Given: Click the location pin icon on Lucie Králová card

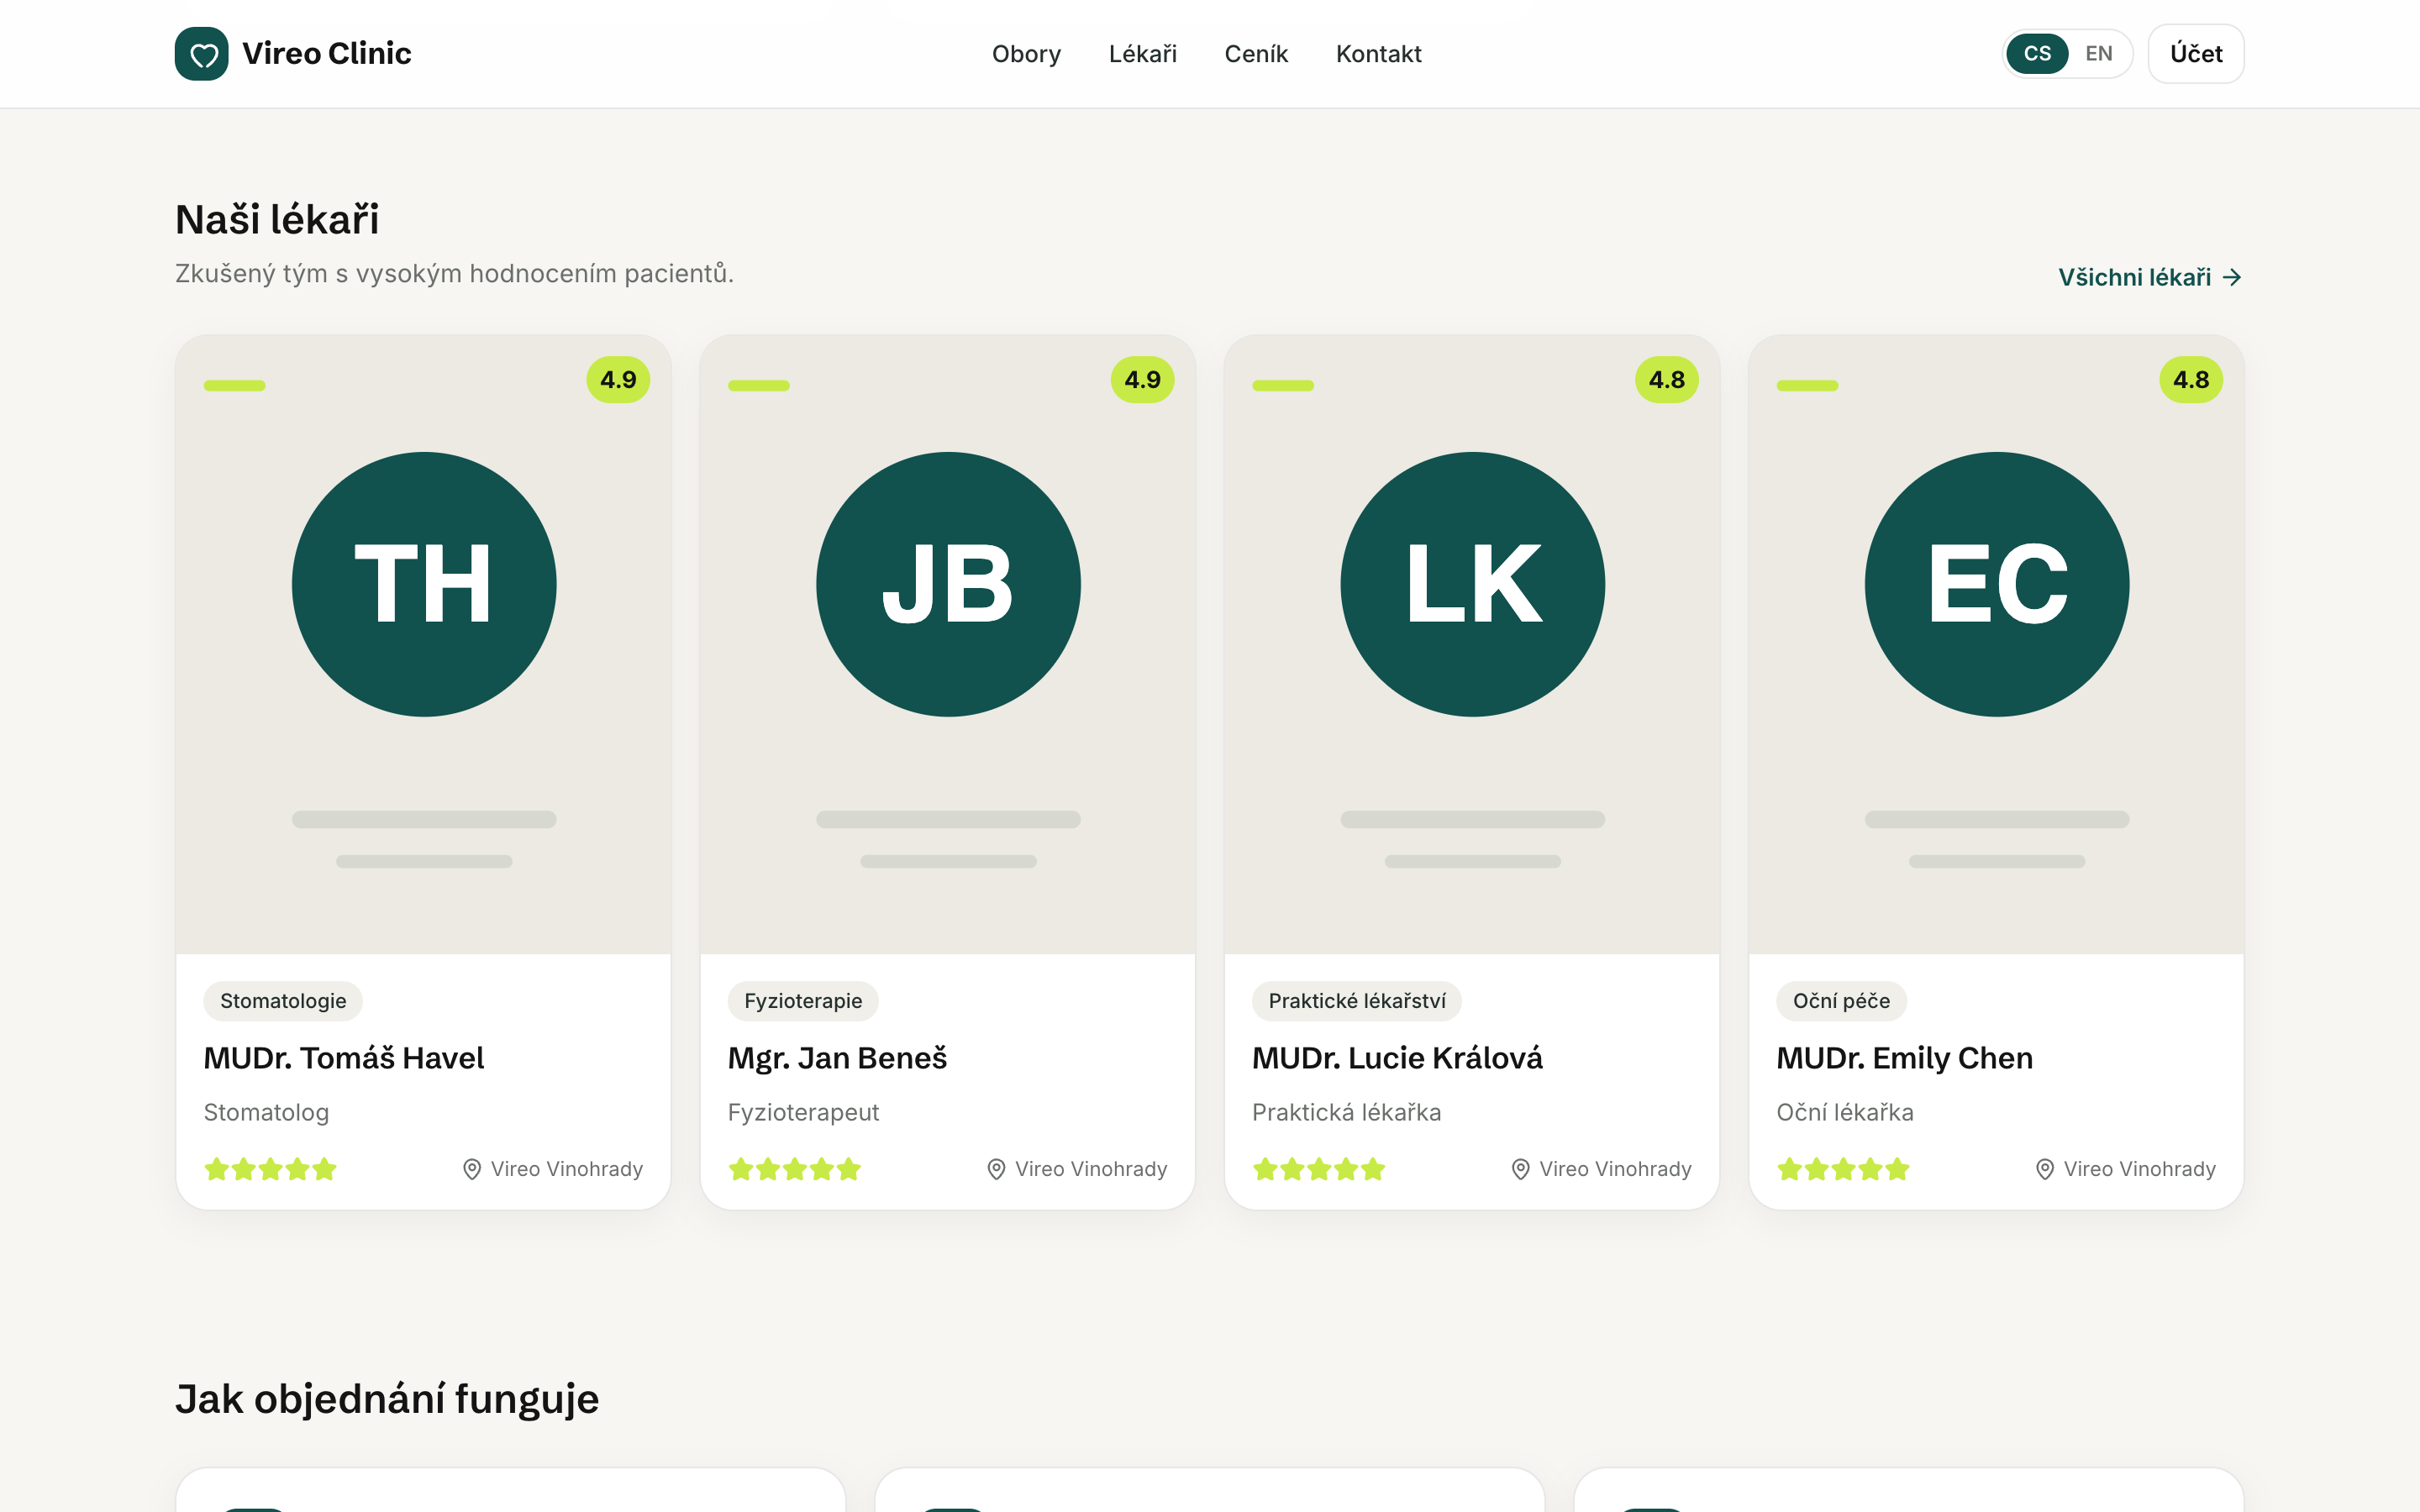Looking at the screenshot, I should 1520,1169.
